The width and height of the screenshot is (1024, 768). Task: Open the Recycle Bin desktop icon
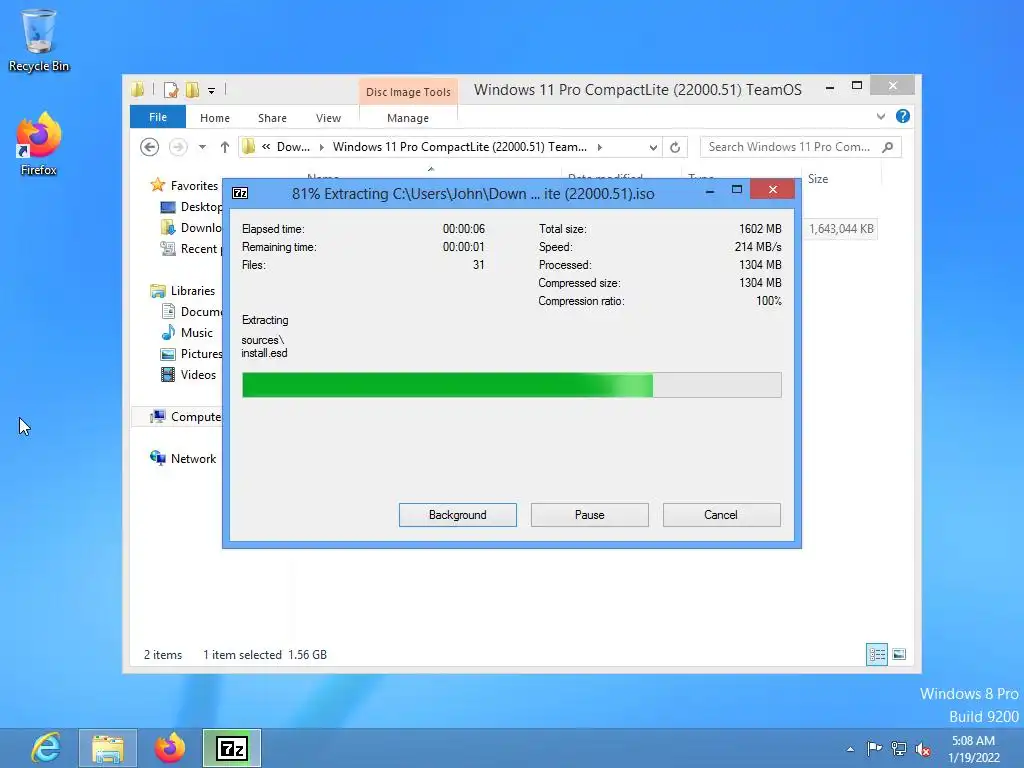[x=39, y=40]
